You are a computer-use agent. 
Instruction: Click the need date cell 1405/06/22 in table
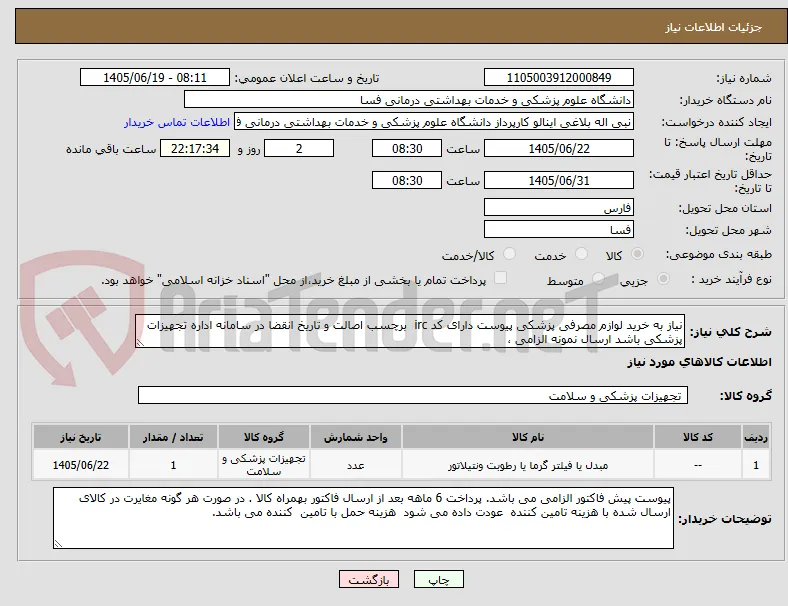[81, 465]
